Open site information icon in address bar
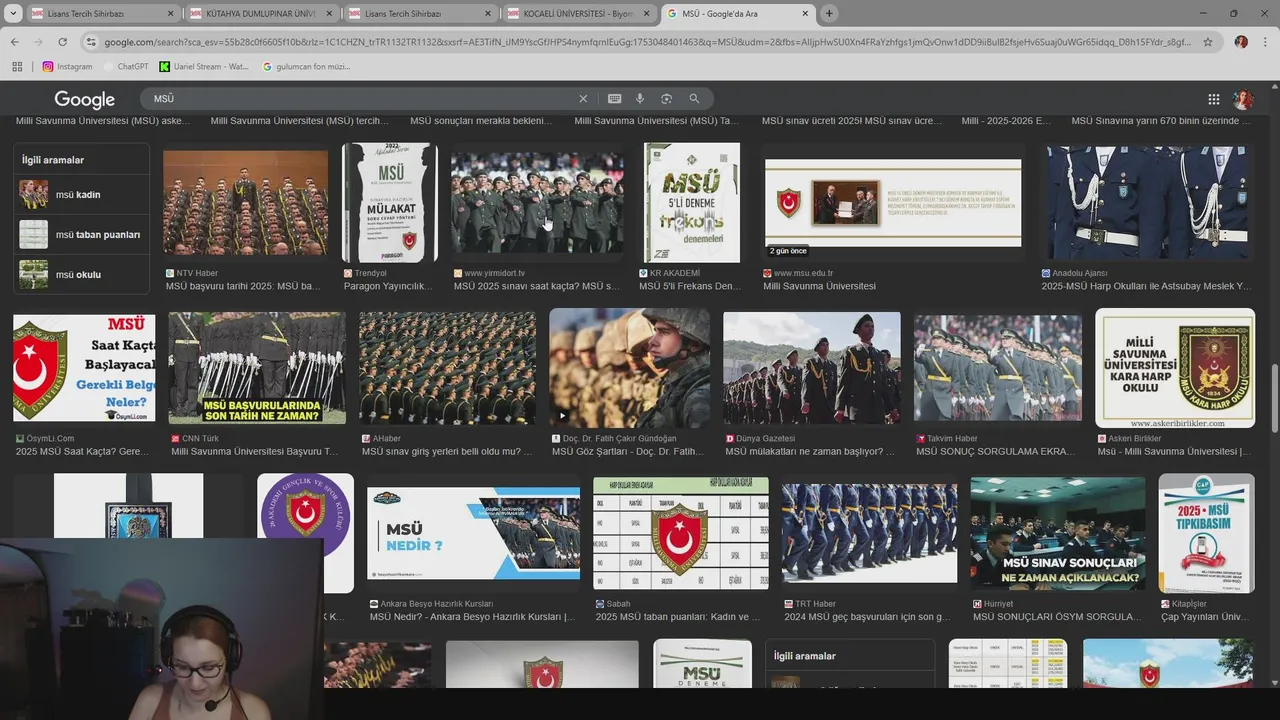 pos(91,42)
